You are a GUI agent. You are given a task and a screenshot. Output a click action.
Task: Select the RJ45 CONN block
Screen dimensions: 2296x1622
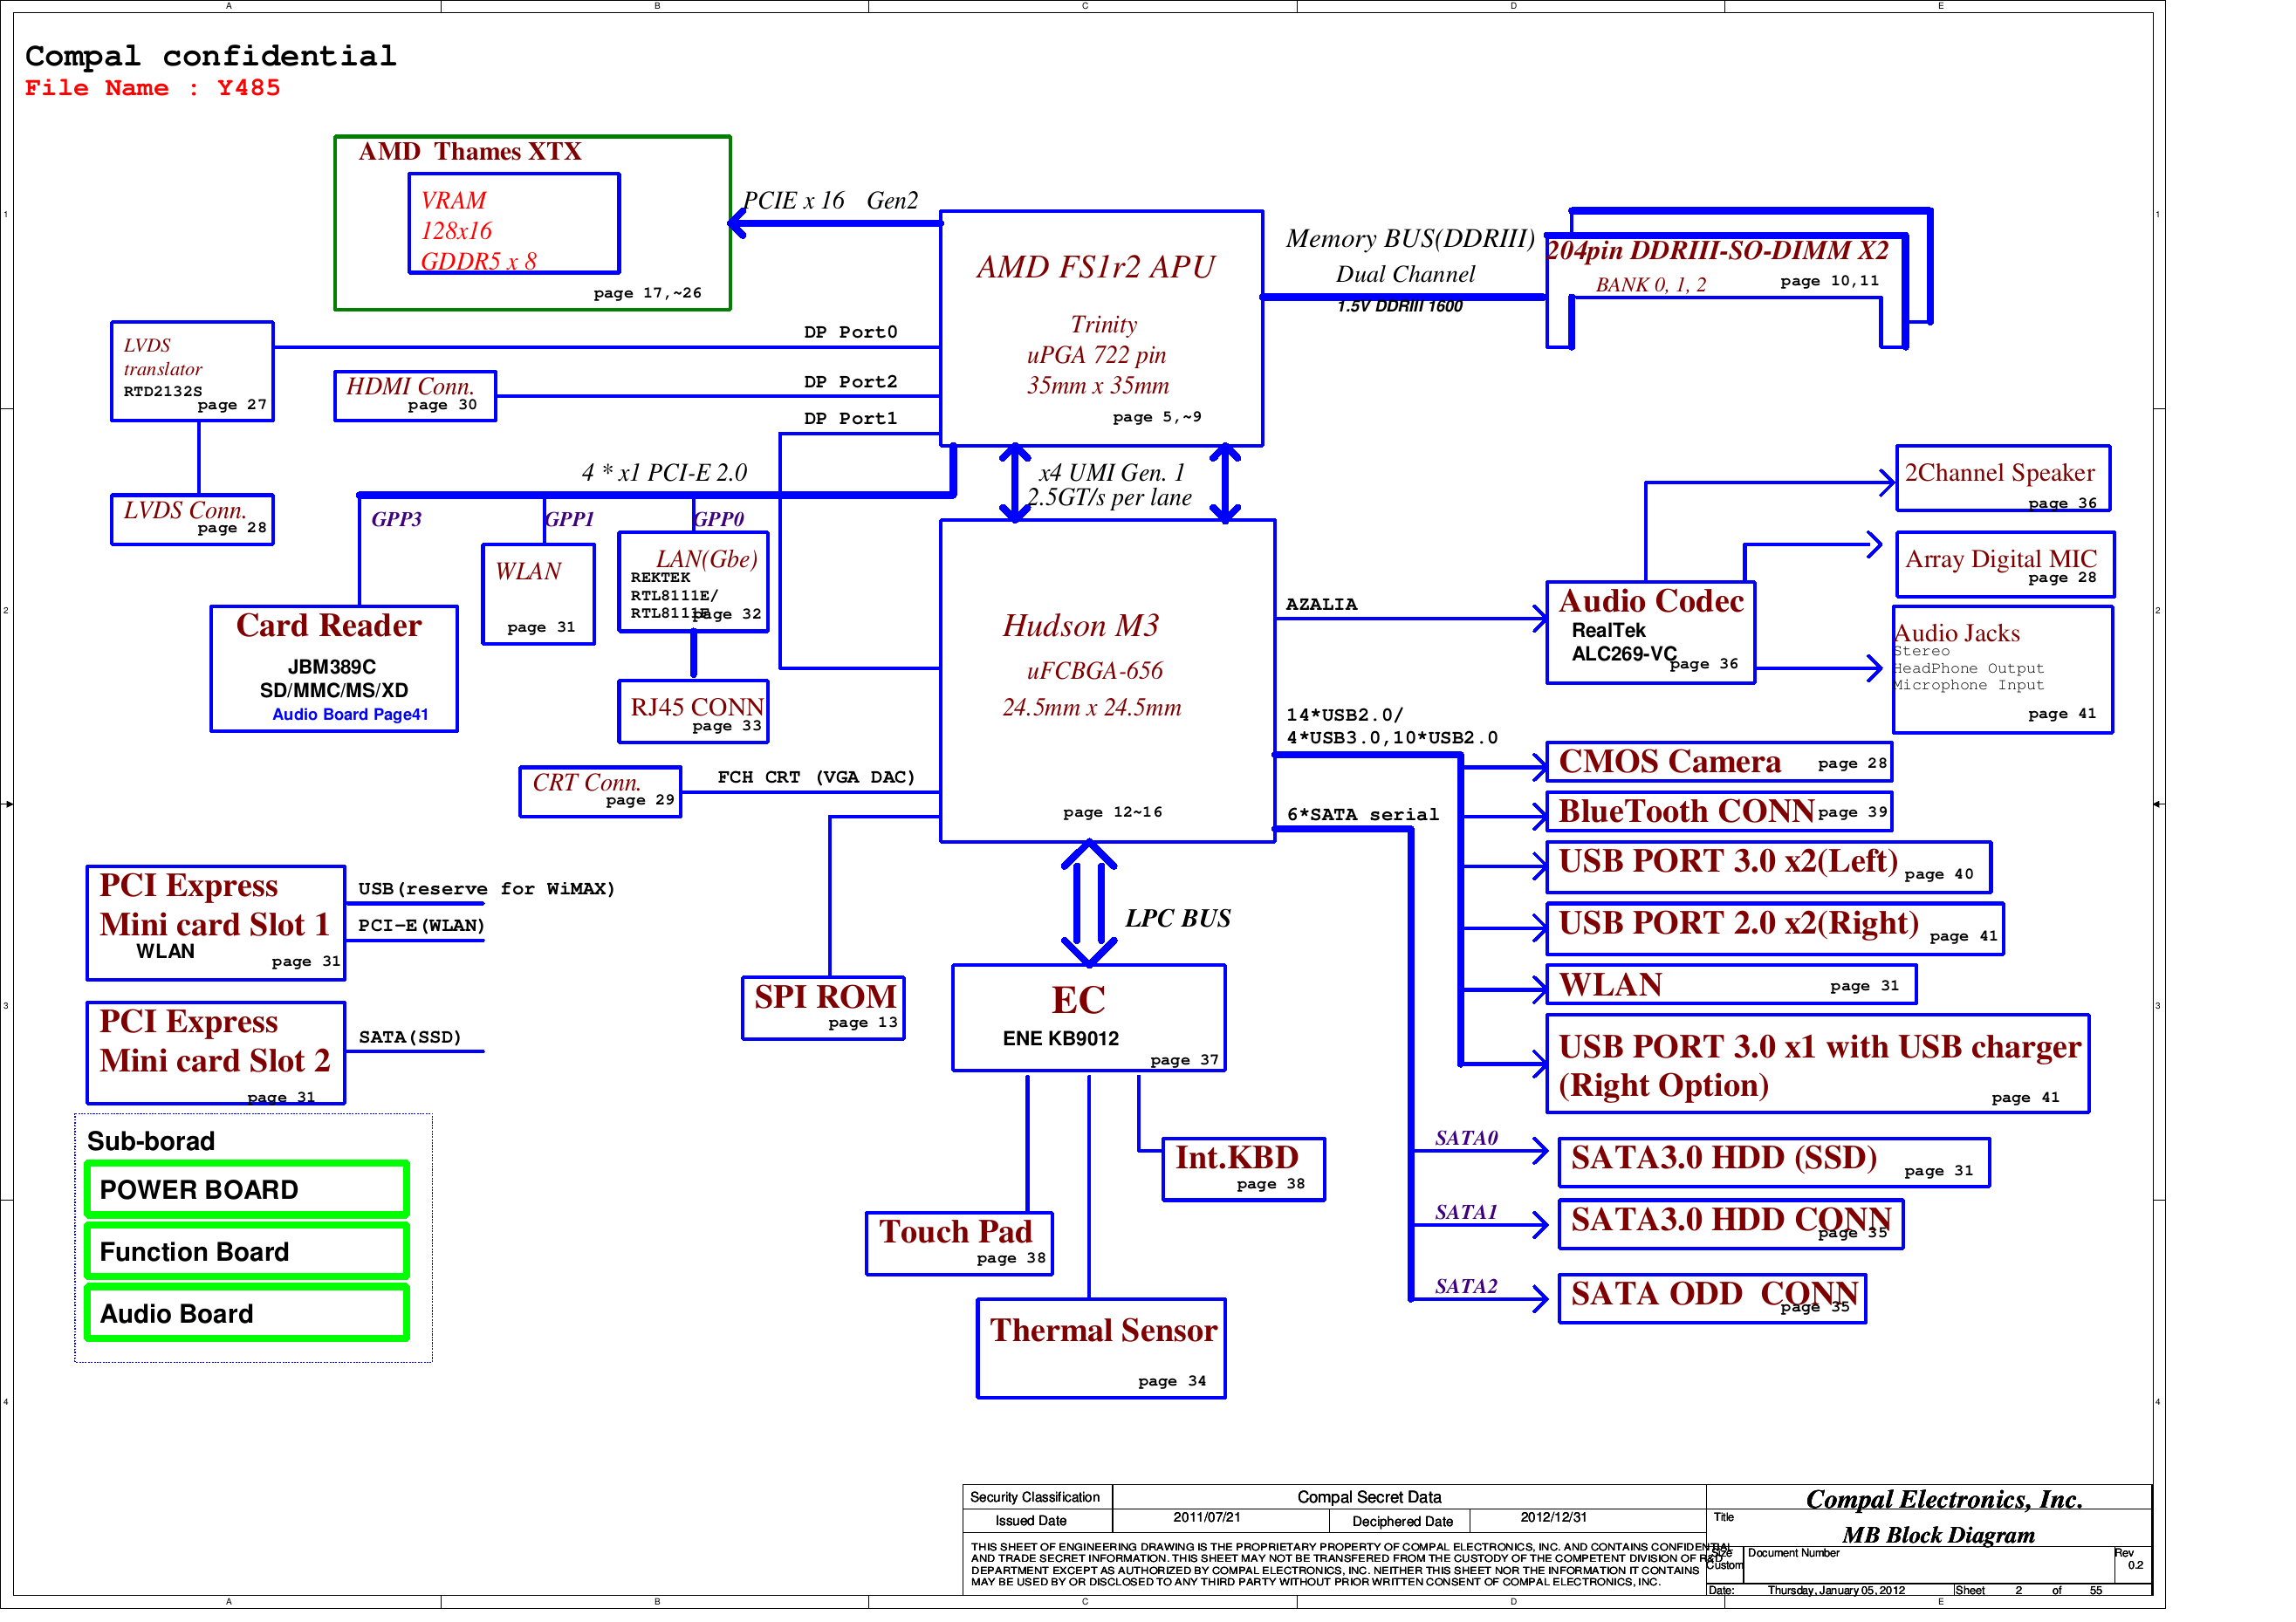pos(694,713)
